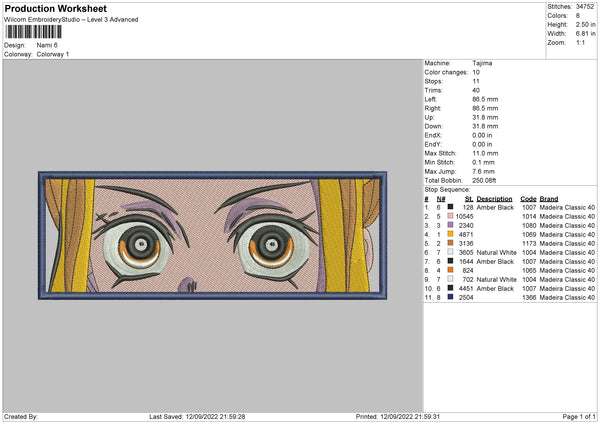Click the pink swatch in stop 2
This screenshot has width=600, height=424.
coord(450,215)
